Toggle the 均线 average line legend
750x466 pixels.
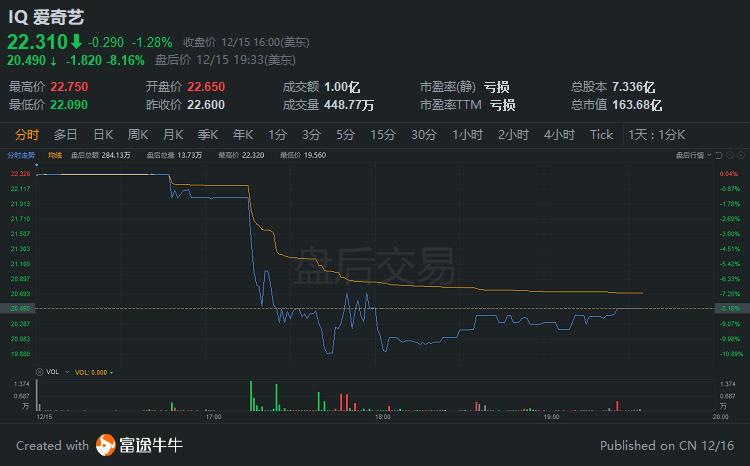tap(55, 155)
